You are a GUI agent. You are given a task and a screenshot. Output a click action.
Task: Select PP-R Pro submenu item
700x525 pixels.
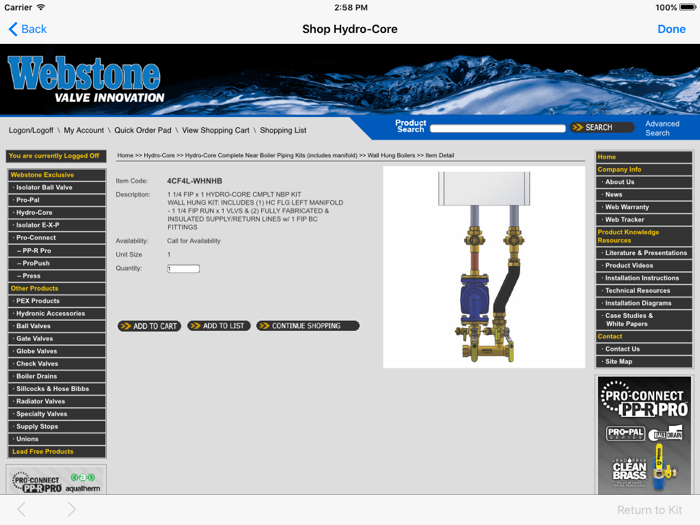(x=57, y=250)
